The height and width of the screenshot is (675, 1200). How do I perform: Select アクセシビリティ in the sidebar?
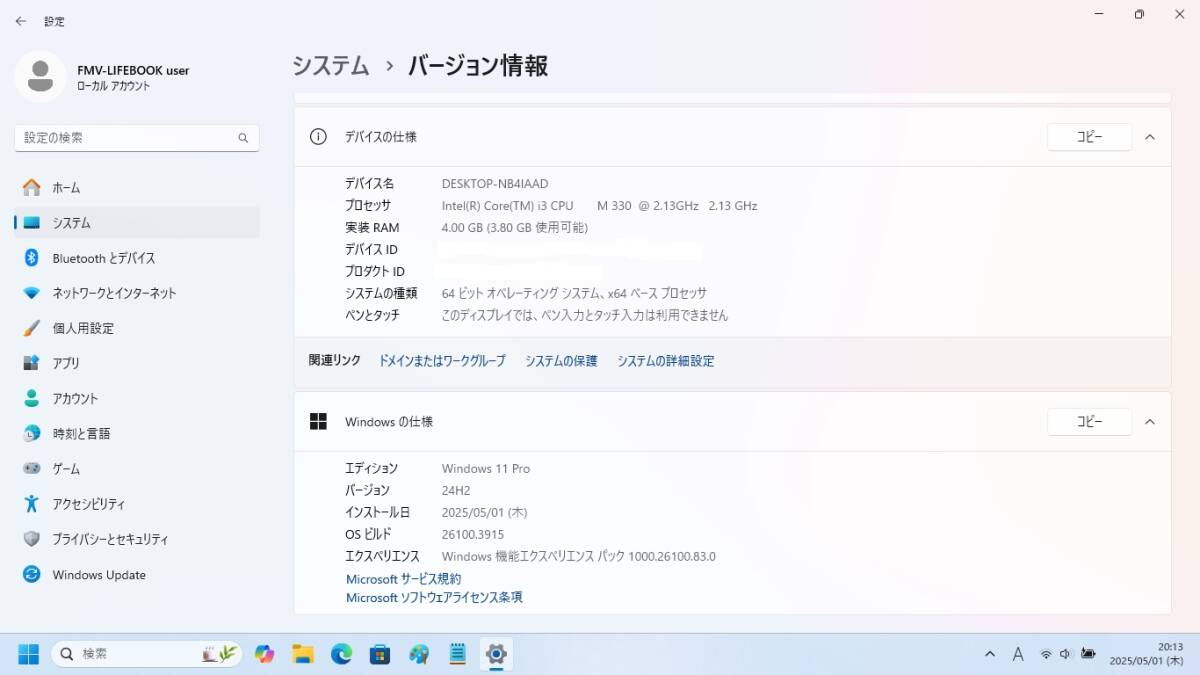click(137, 504)
